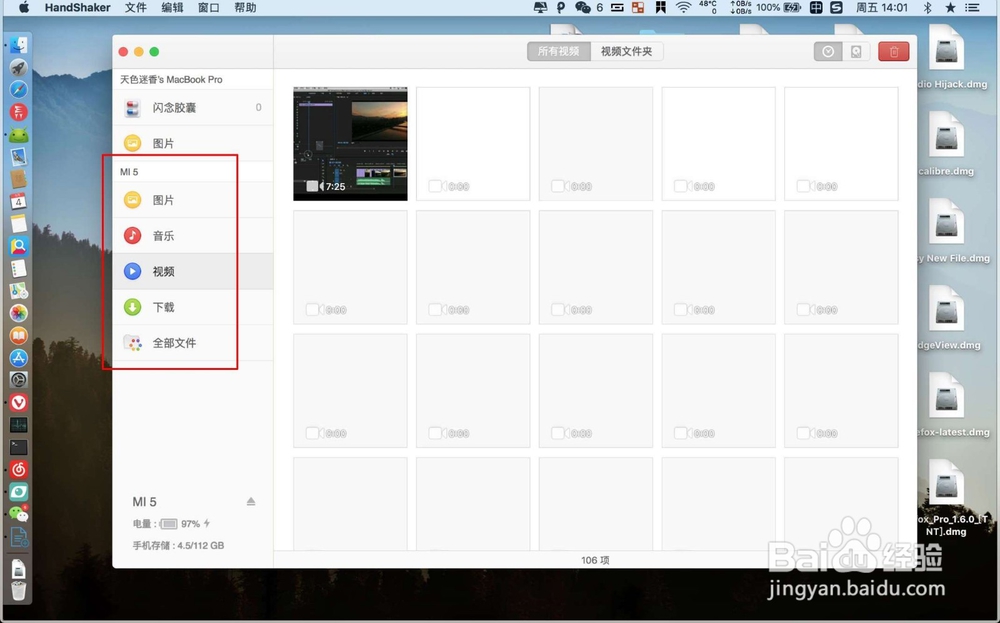1000x623 pixels.
Task: Open Calendar from the Dock
Action: (x=18, y=202)
